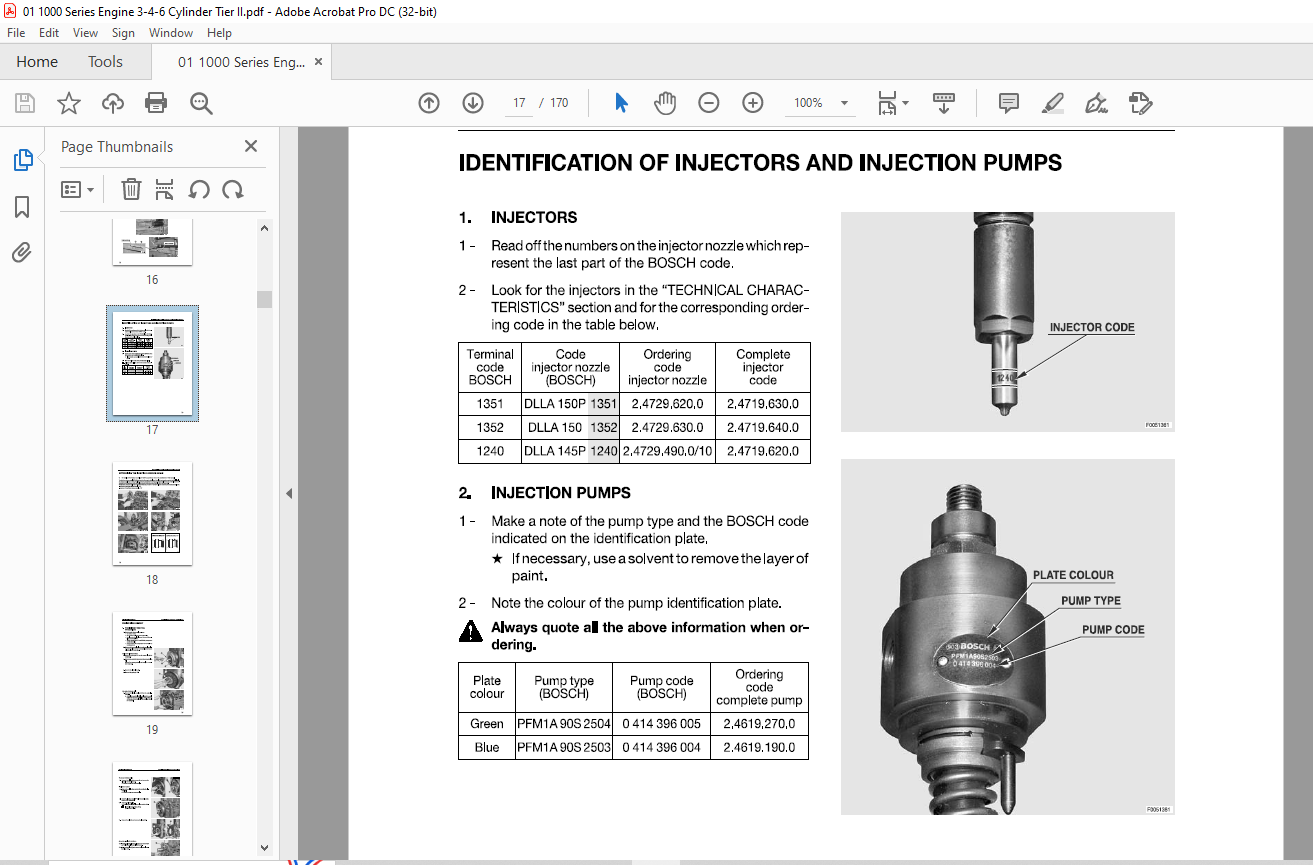The width and height of the screenshot is (1313, 865).
Task: Click thumbnail scrollbar down arrow
Action: coord(265,848)
